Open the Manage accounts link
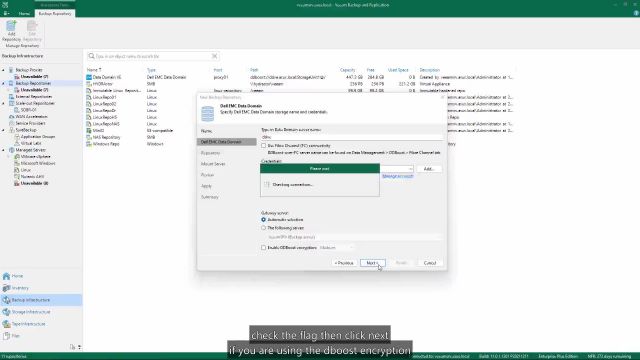 [398, 176]
